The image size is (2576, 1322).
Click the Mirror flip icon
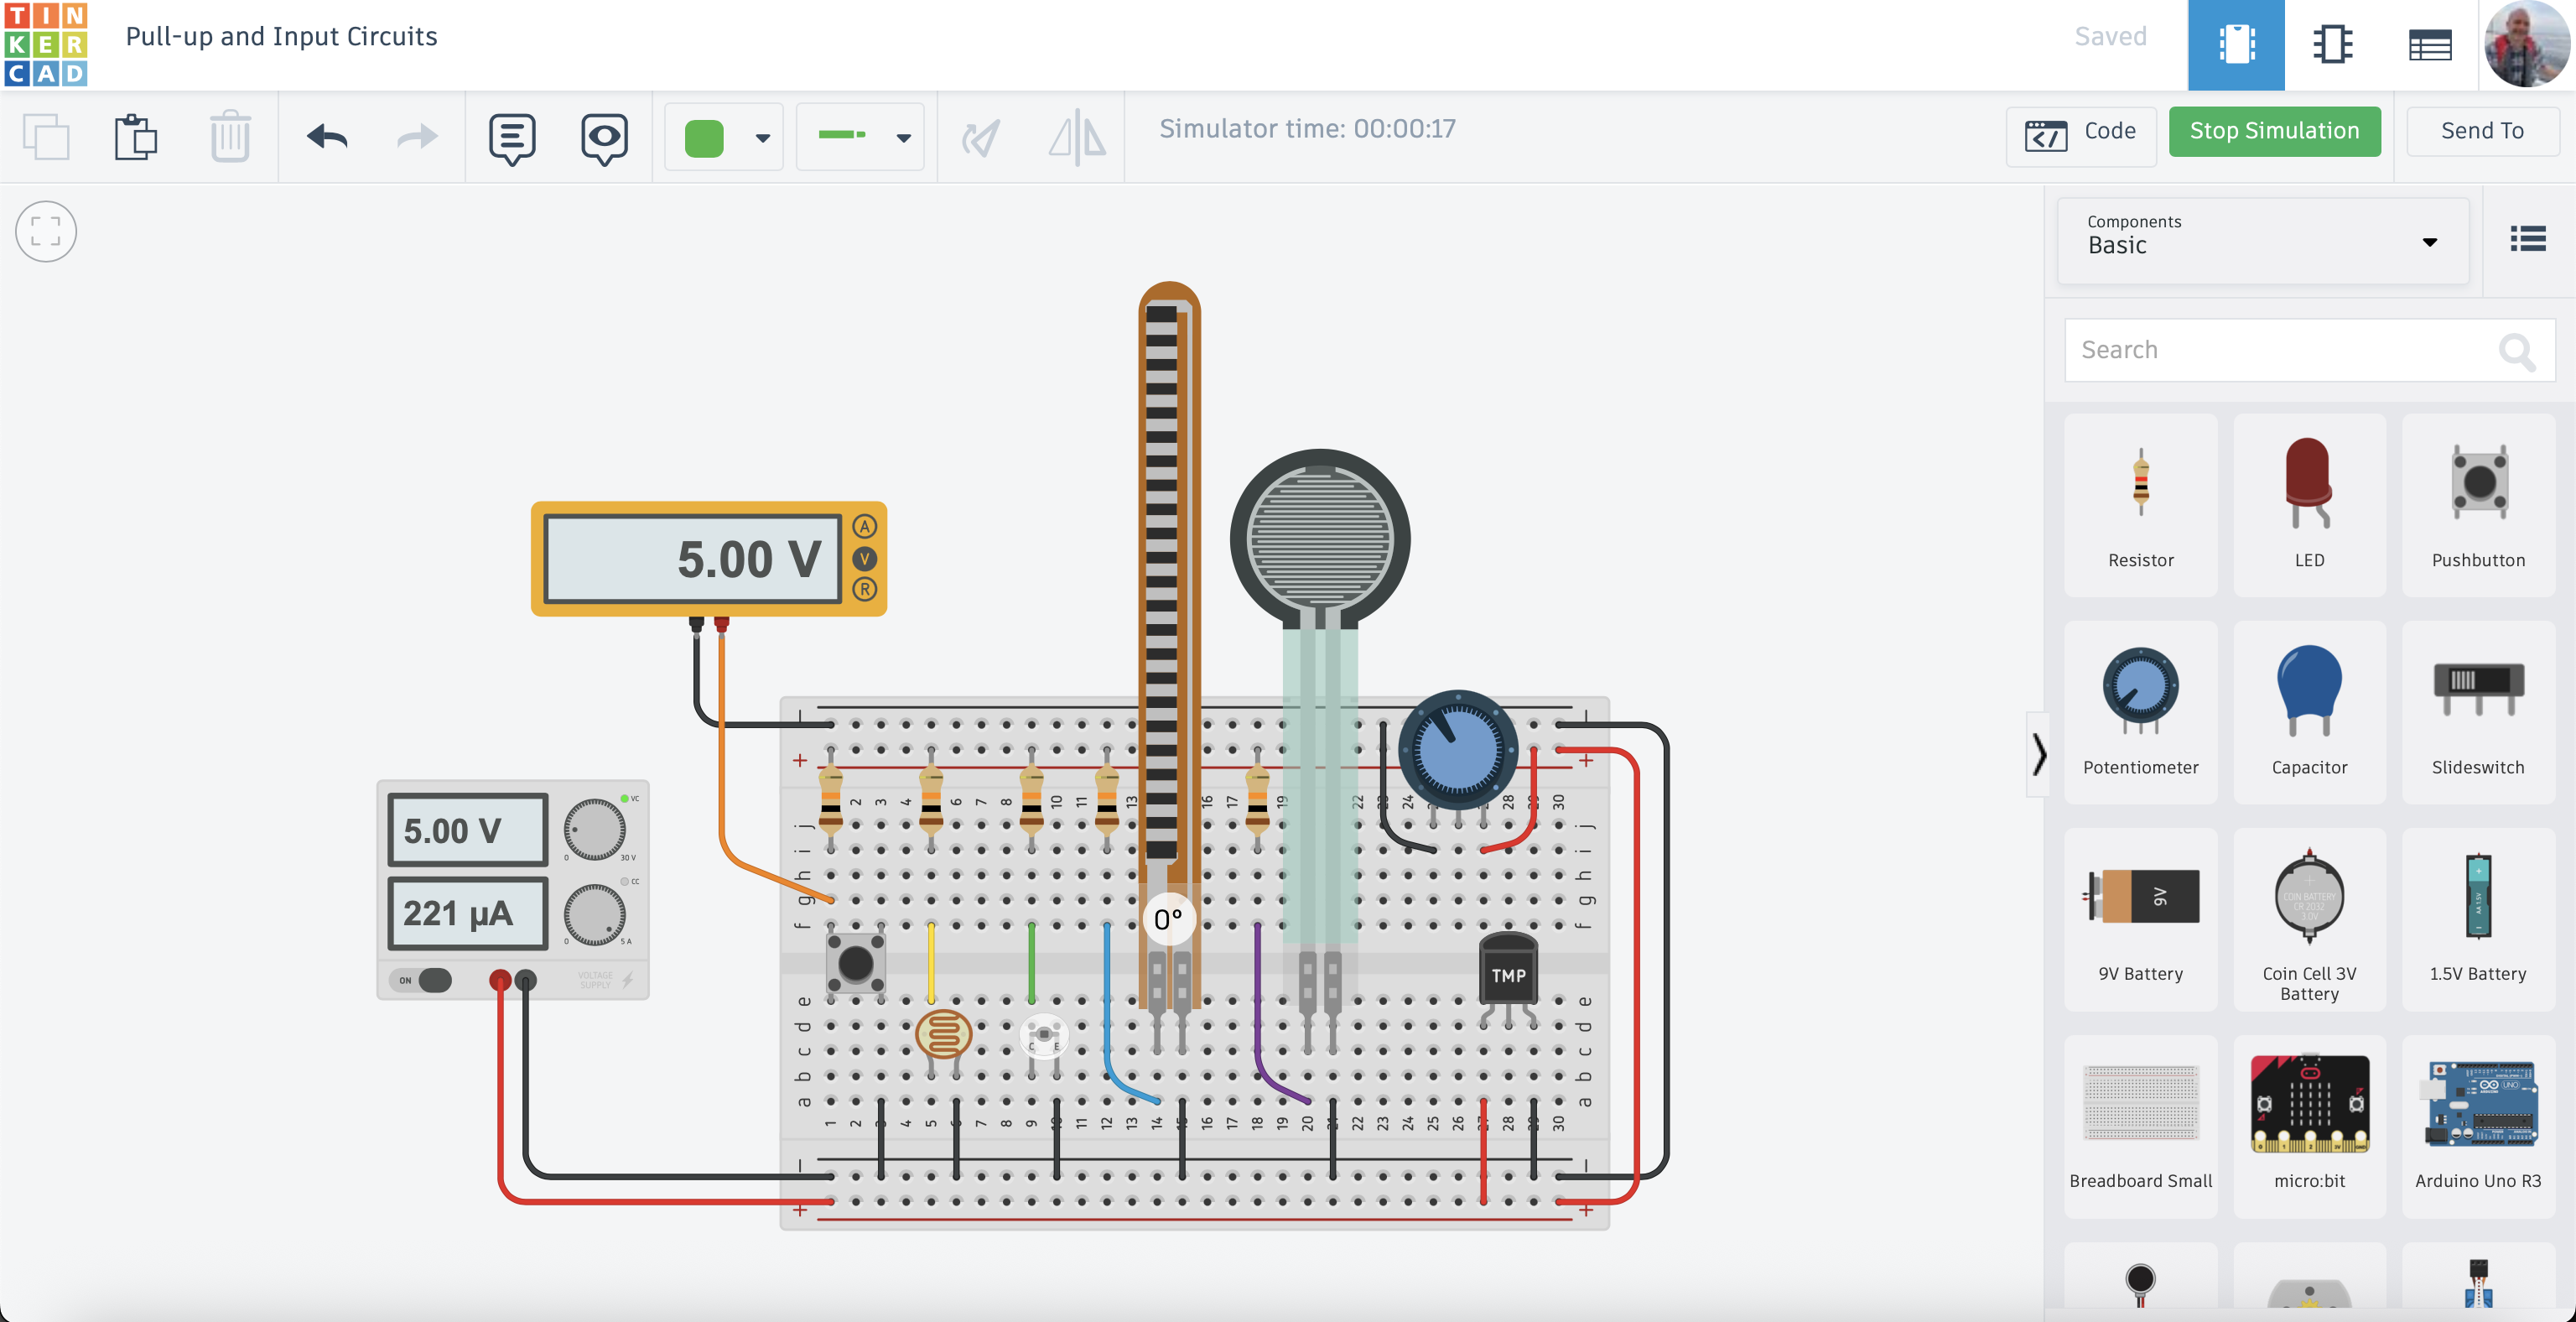click(x=1077, y=137)
